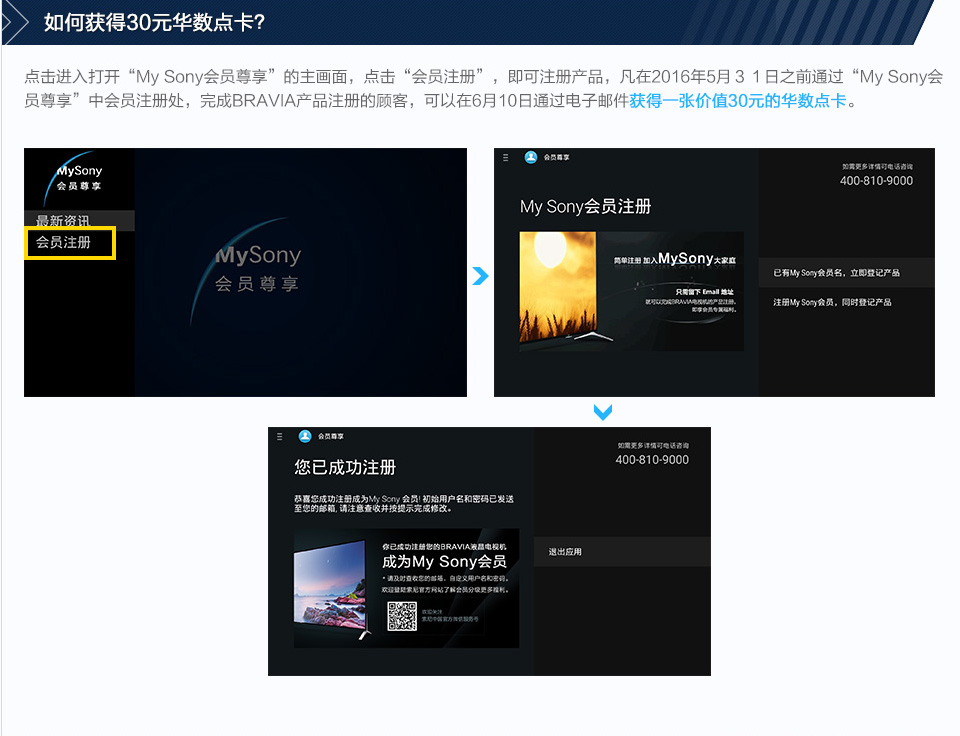Viewport: 960px width, 736px height.
Task: Click the user avatar icon on the My Sony会员注册 screen
Action: click(531, 157)
